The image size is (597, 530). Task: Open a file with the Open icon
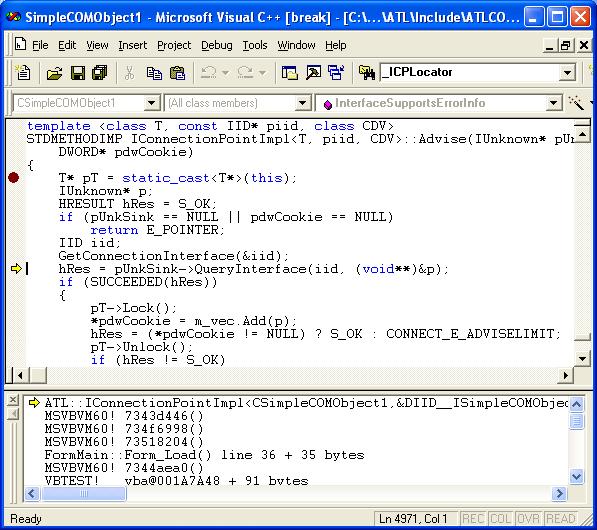54,72
